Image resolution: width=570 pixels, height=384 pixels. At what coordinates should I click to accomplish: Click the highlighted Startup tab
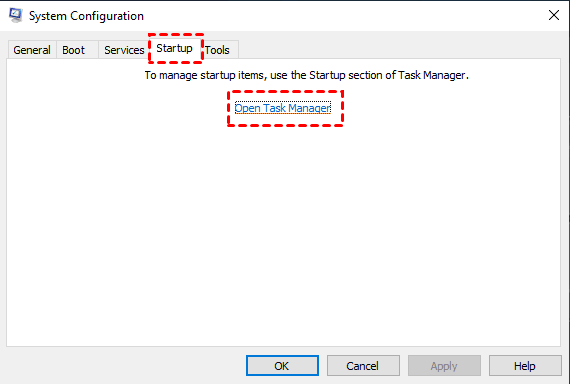pyautogui.click(x=174, y=48)
